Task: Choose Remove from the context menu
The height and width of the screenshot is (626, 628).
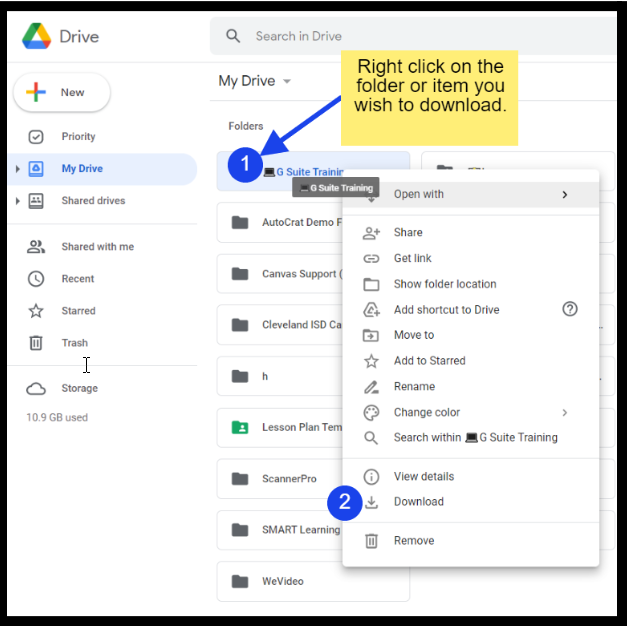Action: point(413,541)
